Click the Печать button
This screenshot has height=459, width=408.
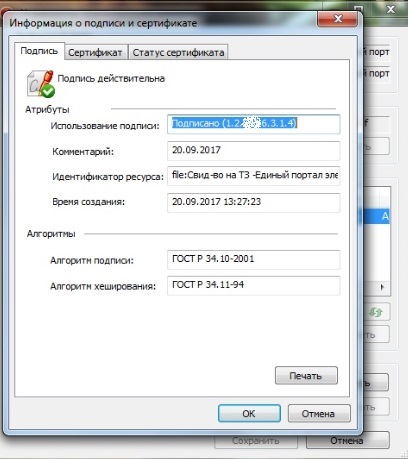point(306,376)
